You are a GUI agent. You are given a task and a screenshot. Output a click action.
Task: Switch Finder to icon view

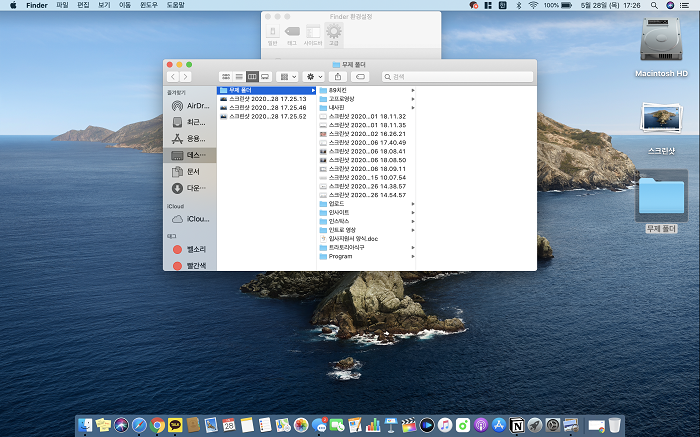click(x=226, y=77)
